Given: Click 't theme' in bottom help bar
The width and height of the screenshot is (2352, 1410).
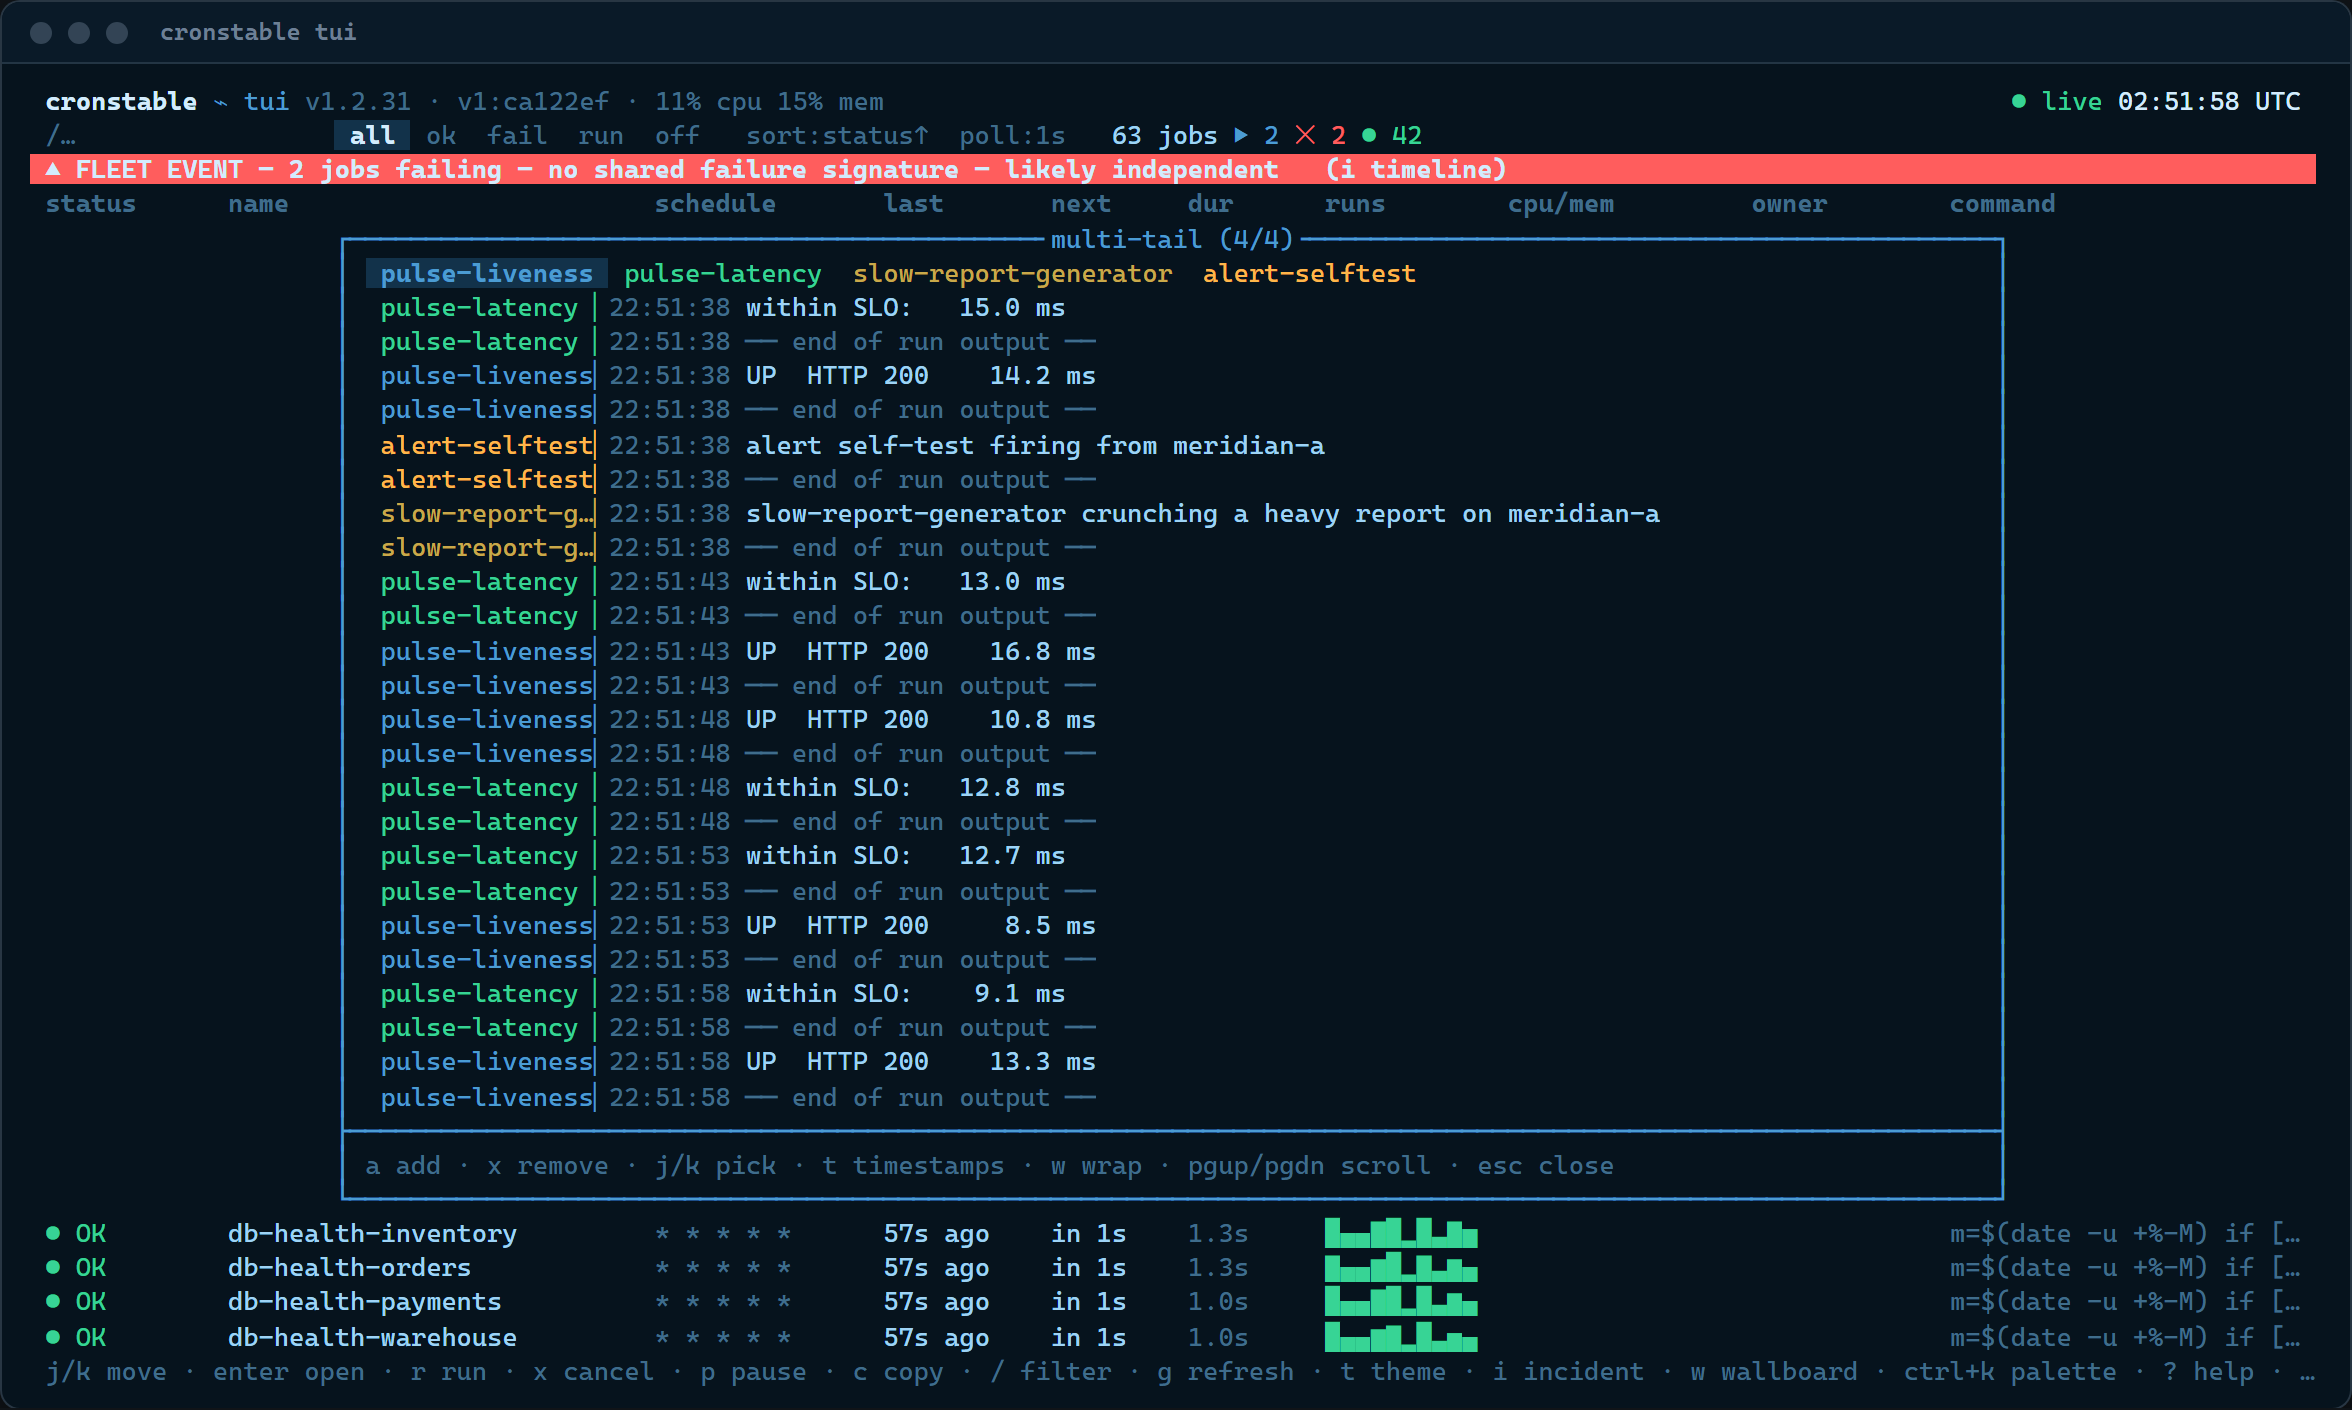Looking at the screenshot, I should point(1393,1372).
